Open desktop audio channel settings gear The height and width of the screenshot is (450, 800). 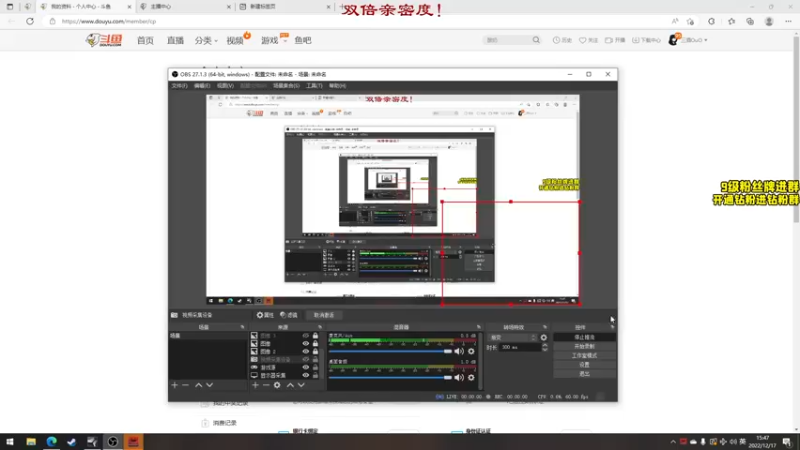pos(471,378)
